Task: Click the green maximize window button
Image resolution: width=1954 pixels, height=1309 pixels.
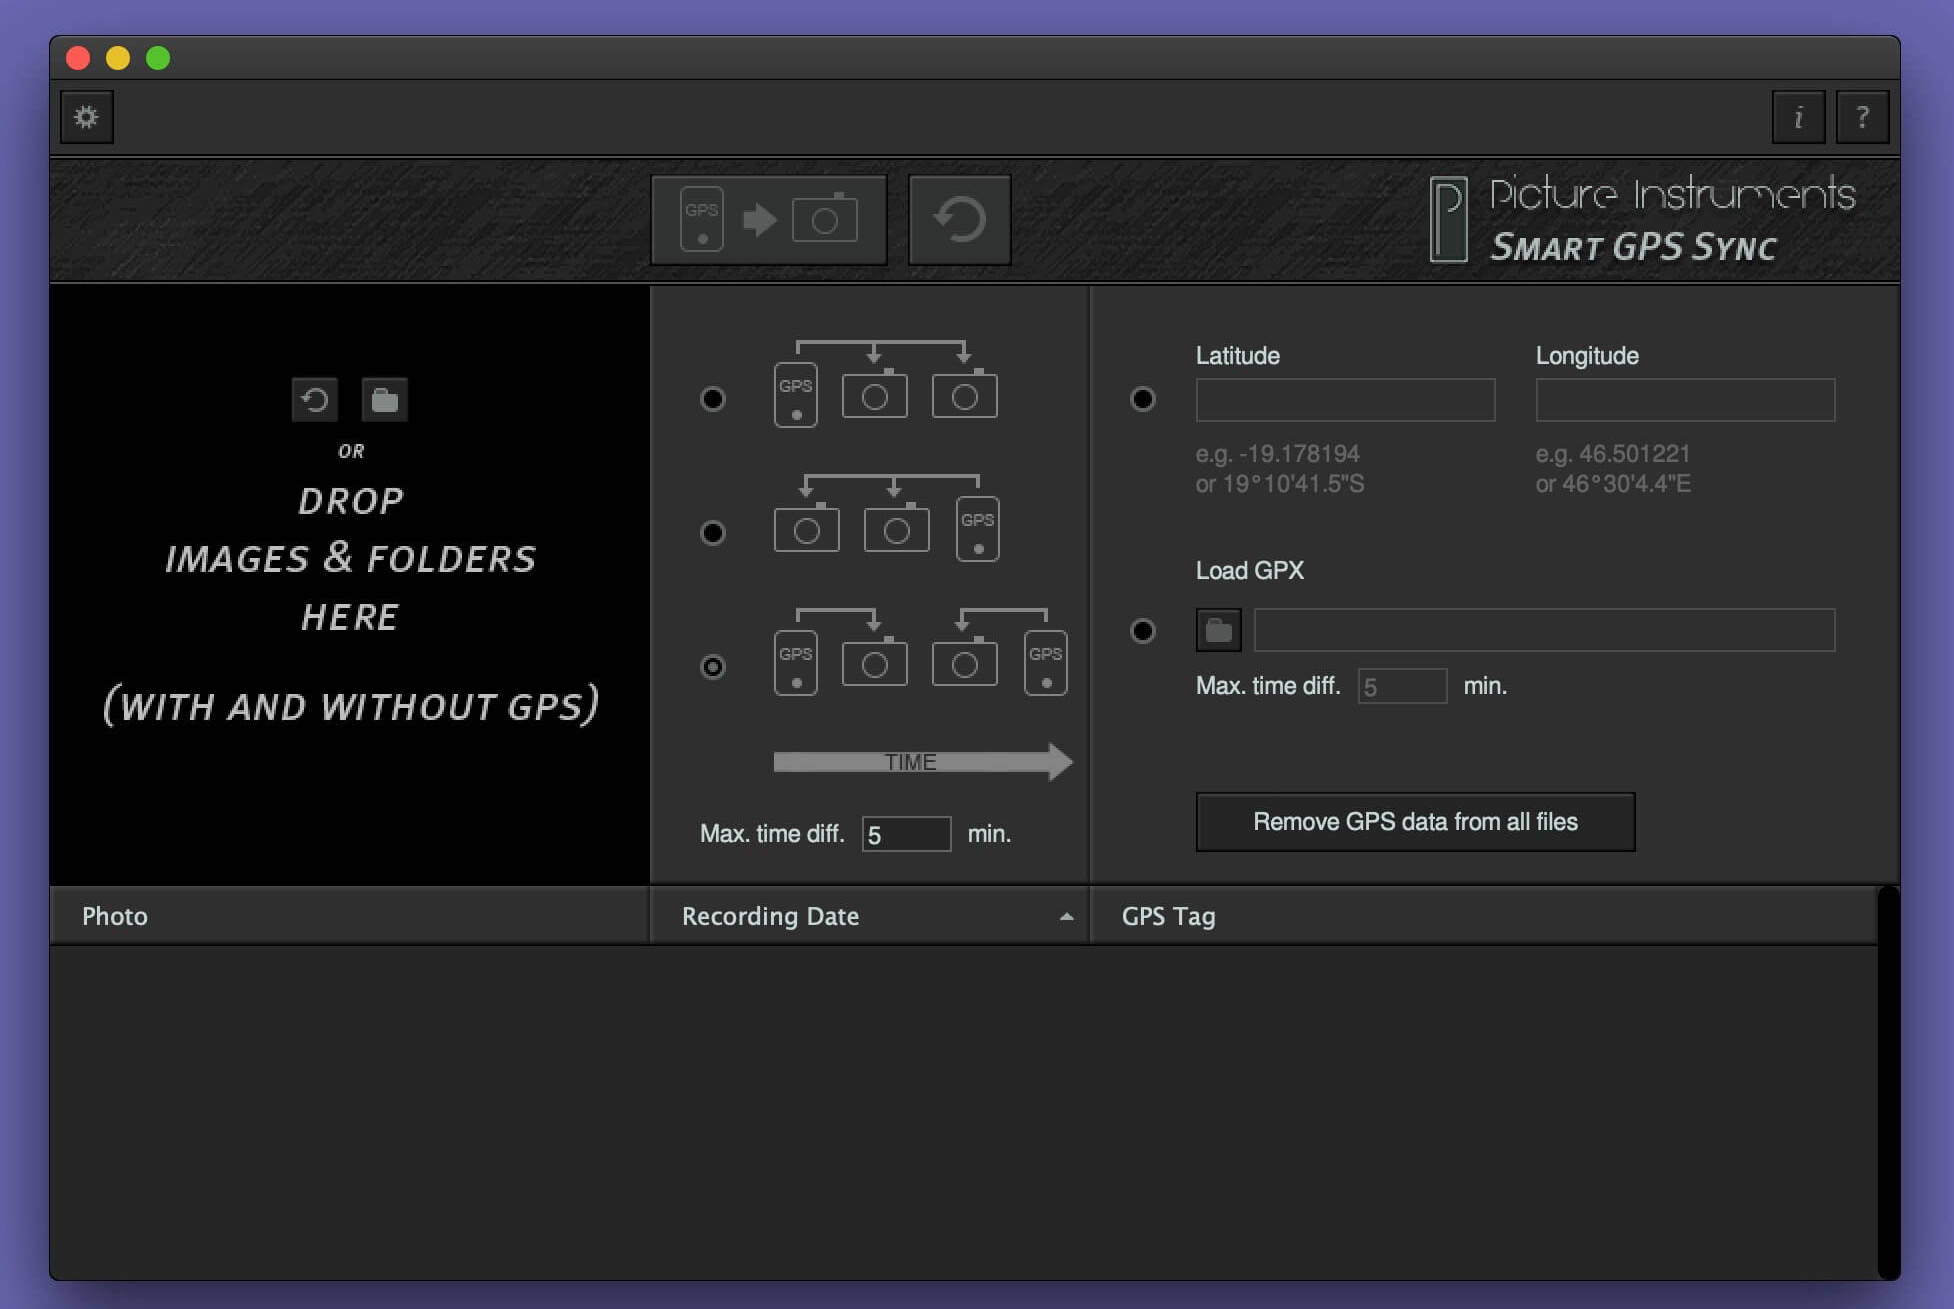Action: click(158, 58)
